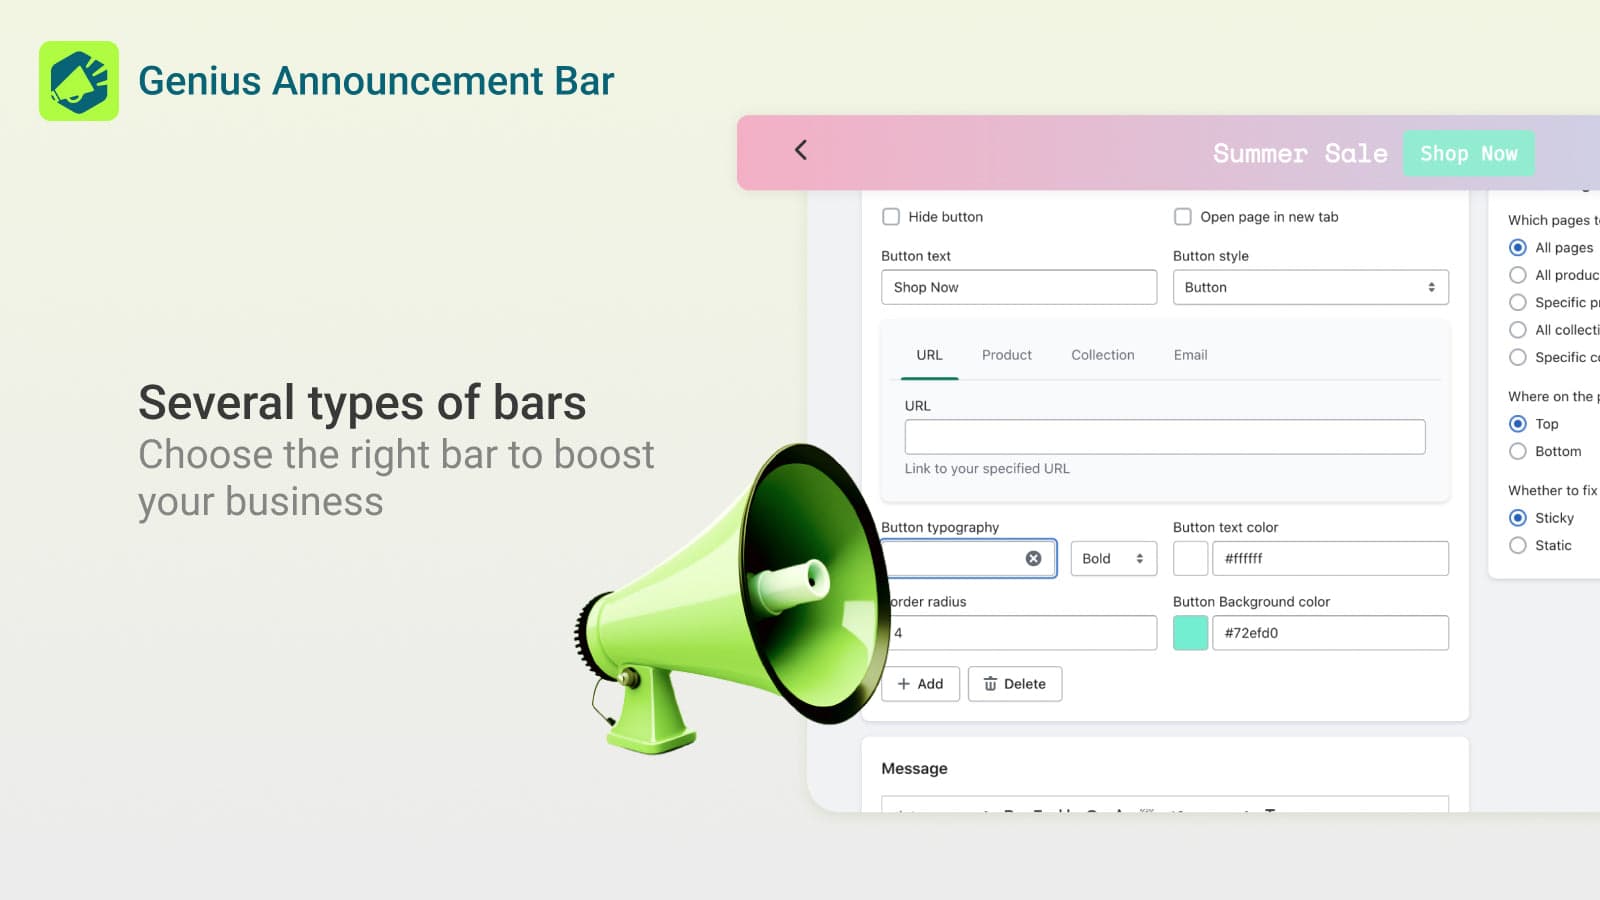Open the Button Background color swatch
This screenshot has width=1600, height=900.
click(1190, 633)
